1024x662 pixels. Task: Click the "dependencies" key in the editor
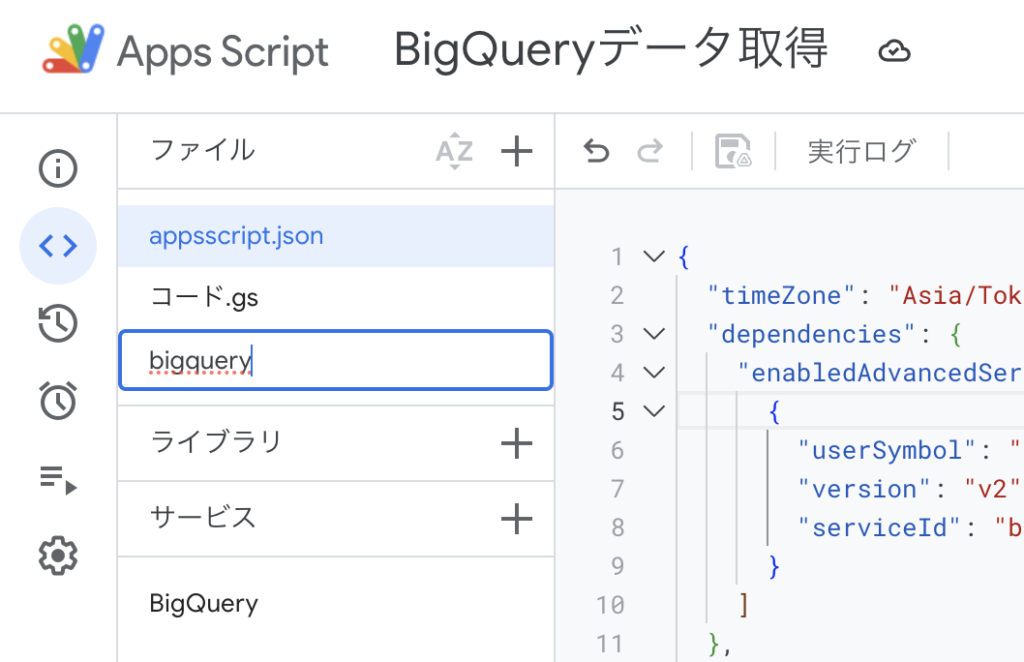pyautogui.click(x=812, y=334)
